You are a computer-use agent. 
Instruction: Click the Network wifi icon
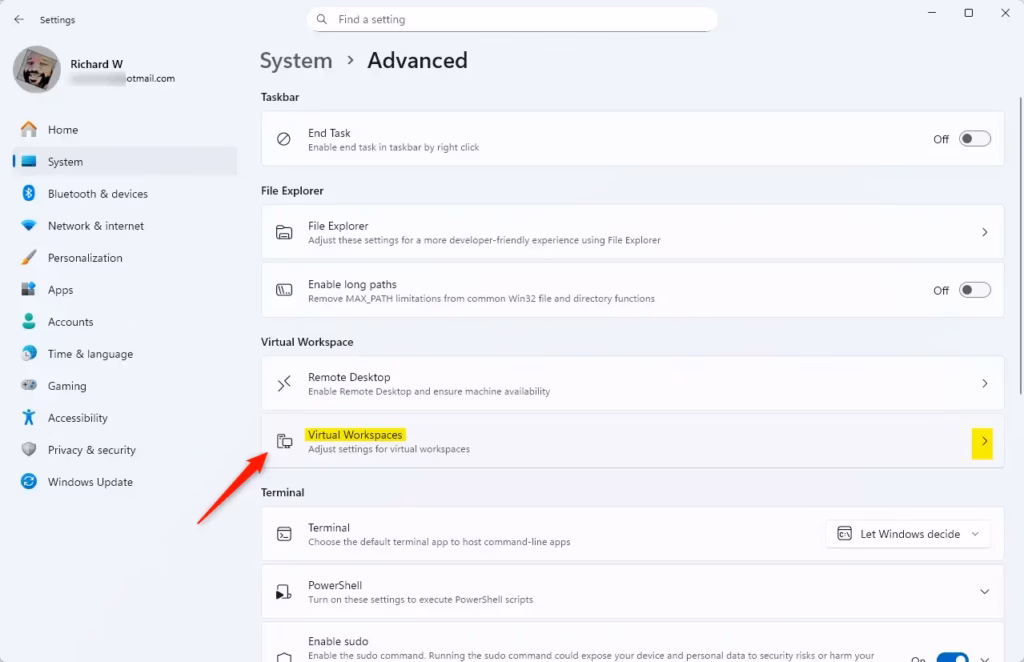[x=29, y=225]
